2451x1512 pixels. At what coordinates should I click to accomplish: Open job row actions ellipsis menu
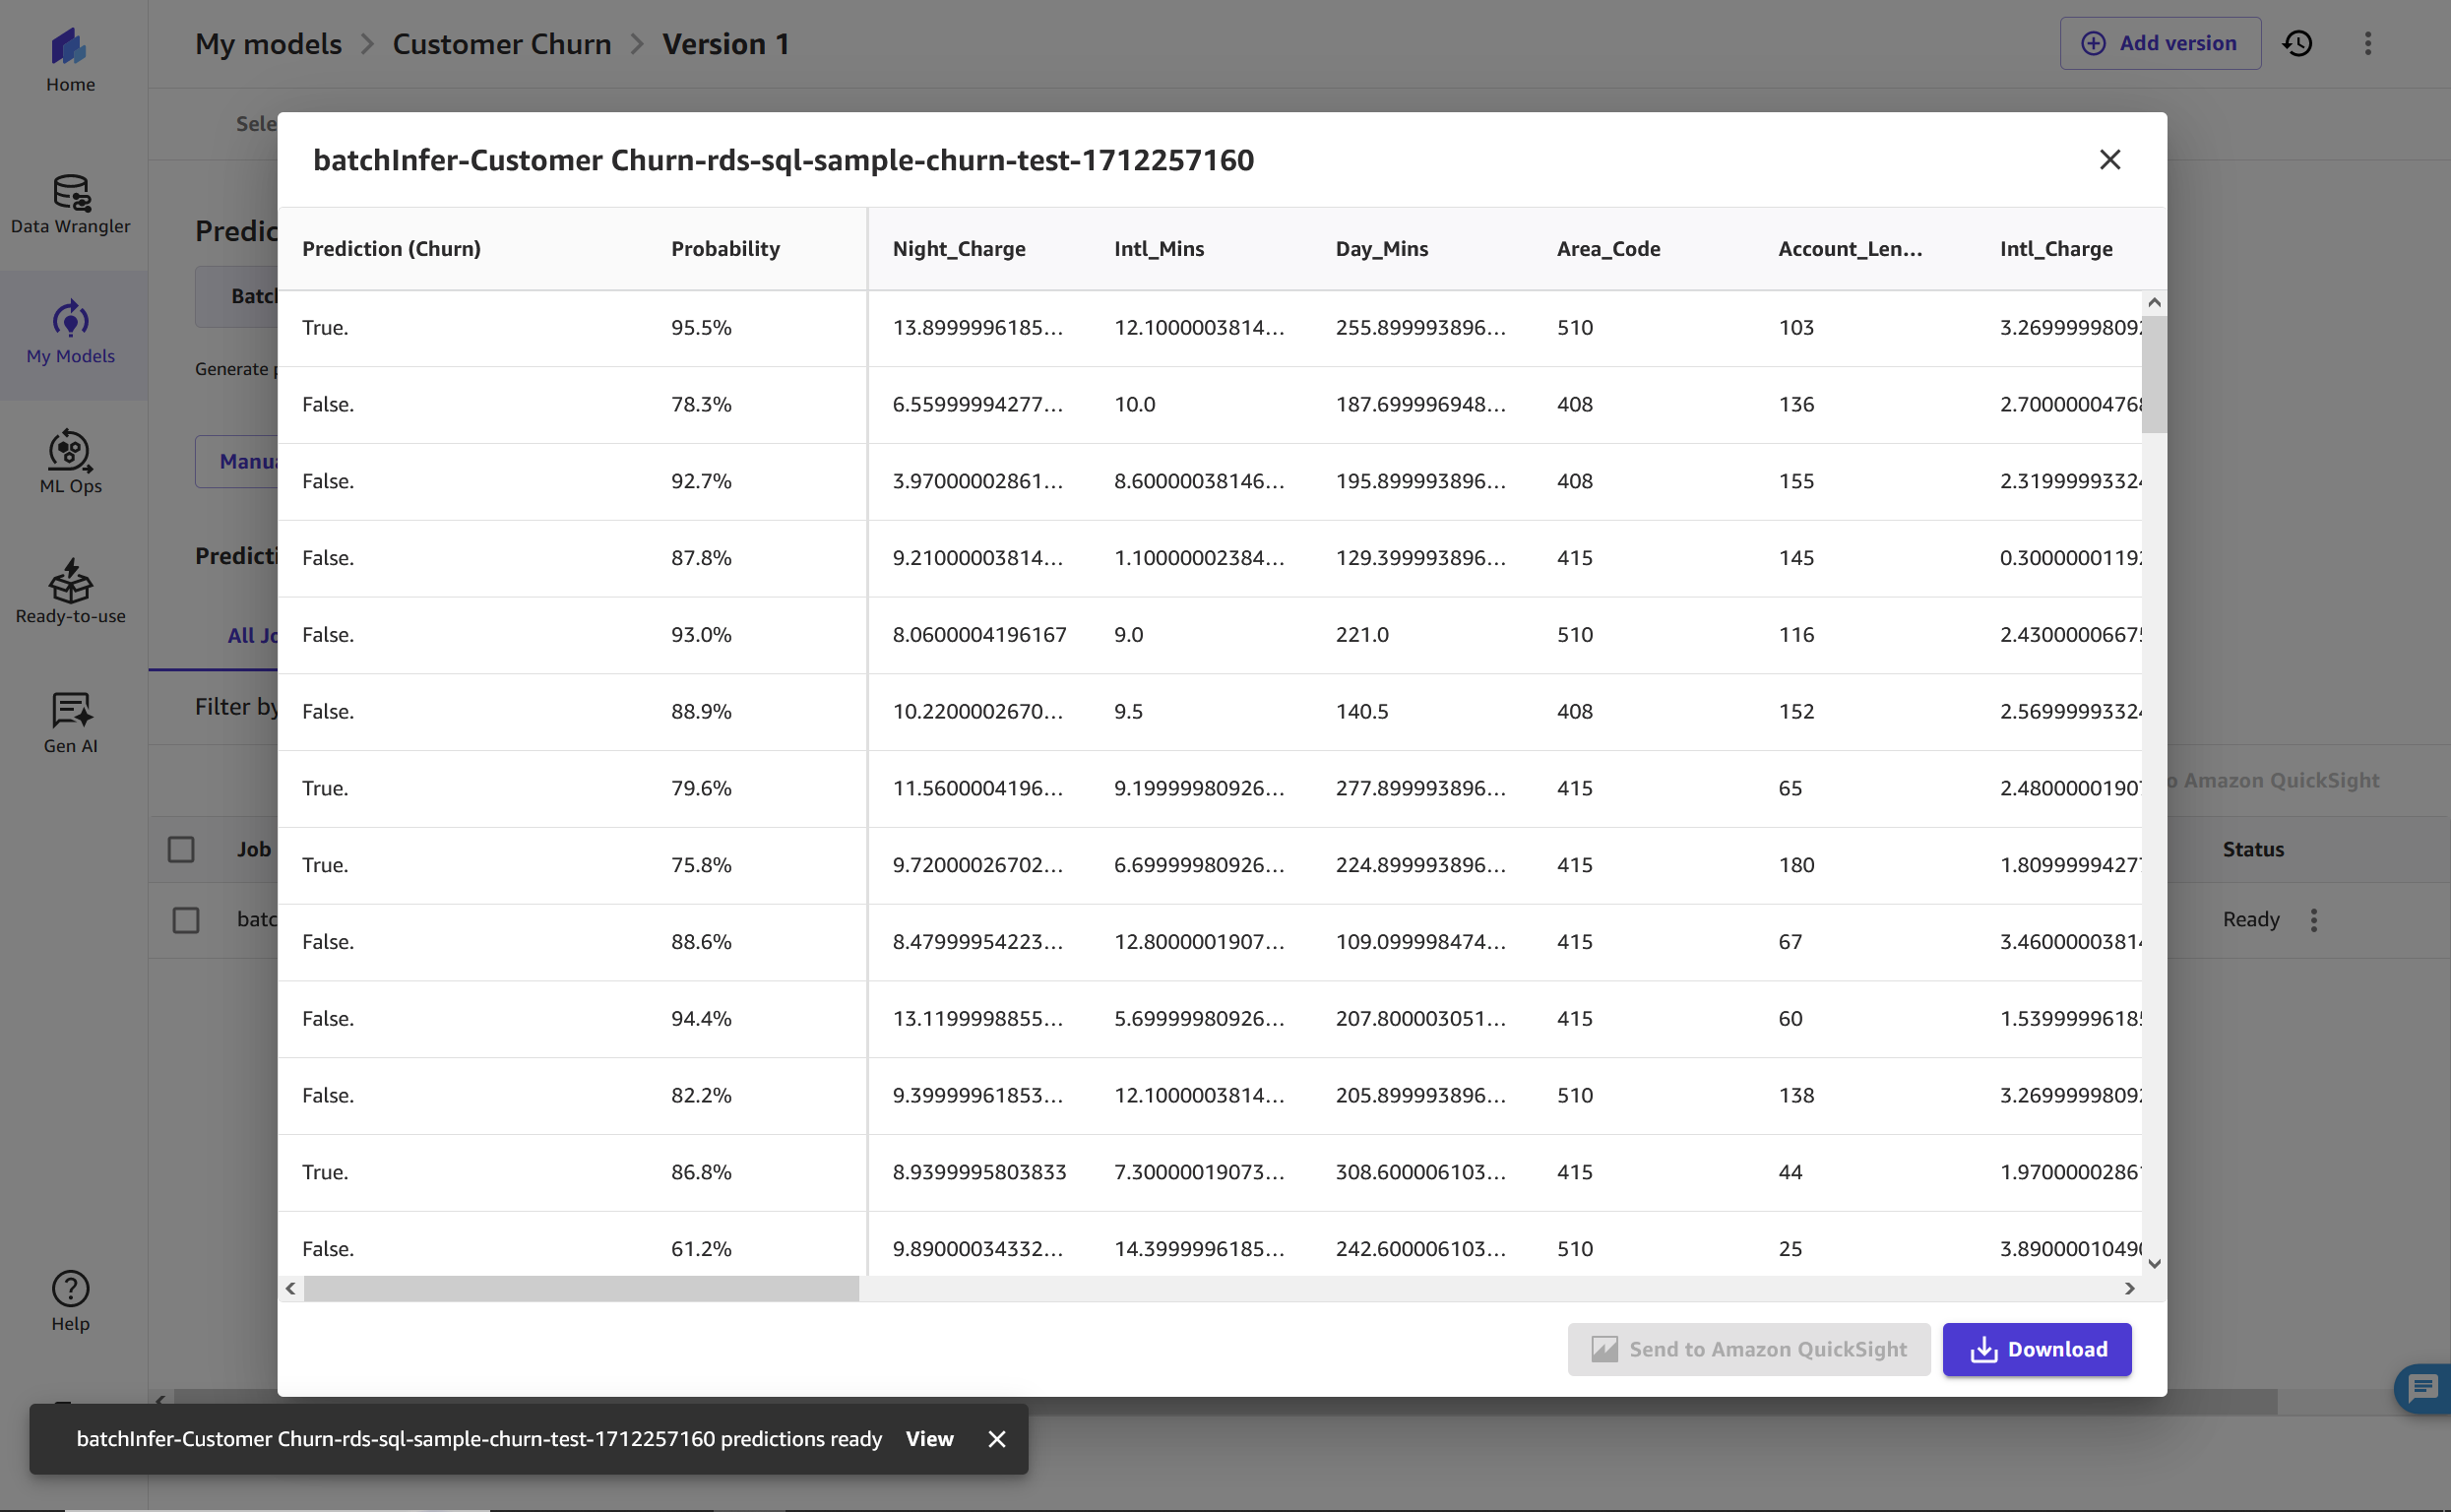point(2313,919)
